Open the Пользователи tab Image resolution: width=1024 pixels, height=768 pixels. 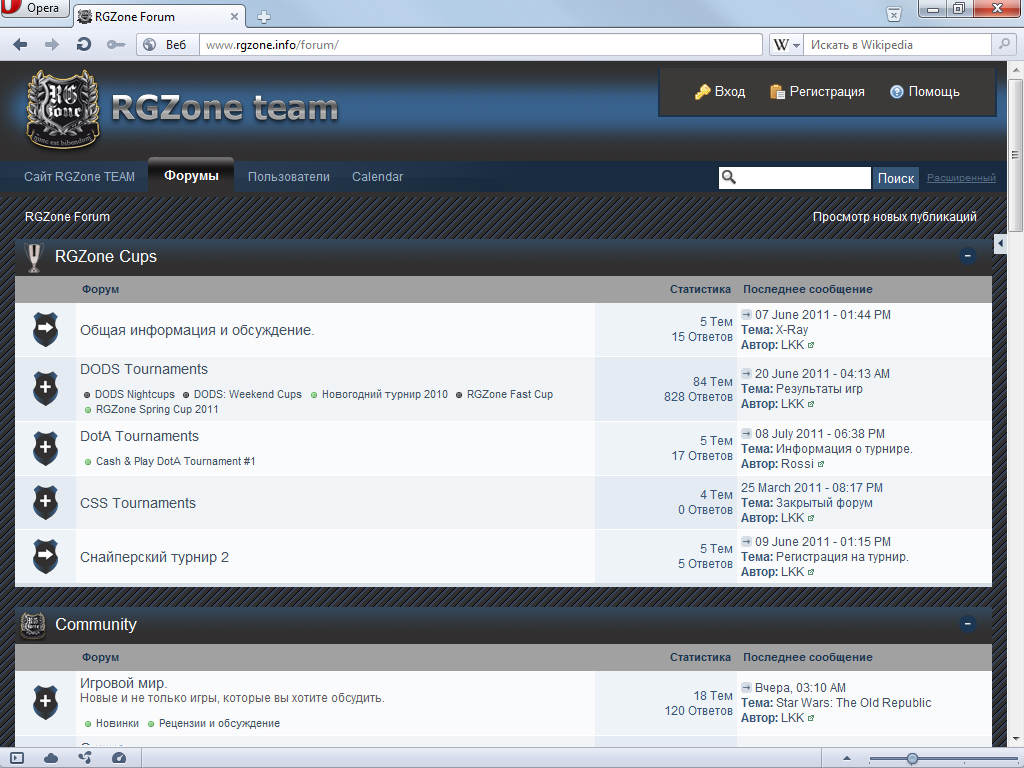289,176
